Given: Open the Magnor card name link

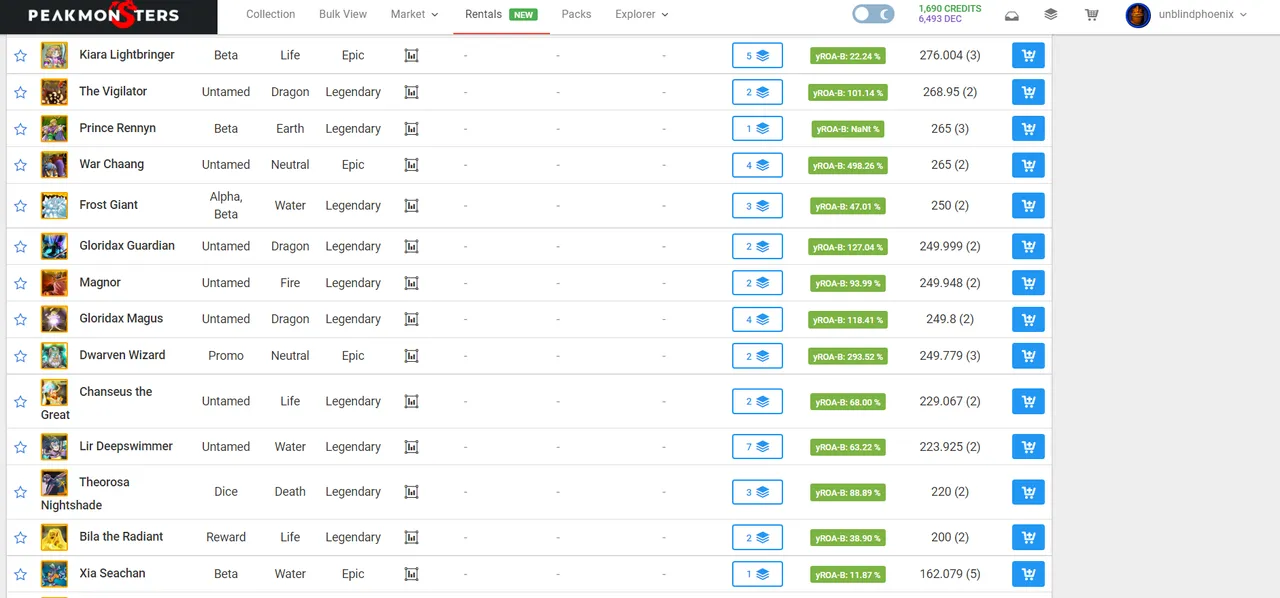Looking at the screenshot, I should click(100, 282).
